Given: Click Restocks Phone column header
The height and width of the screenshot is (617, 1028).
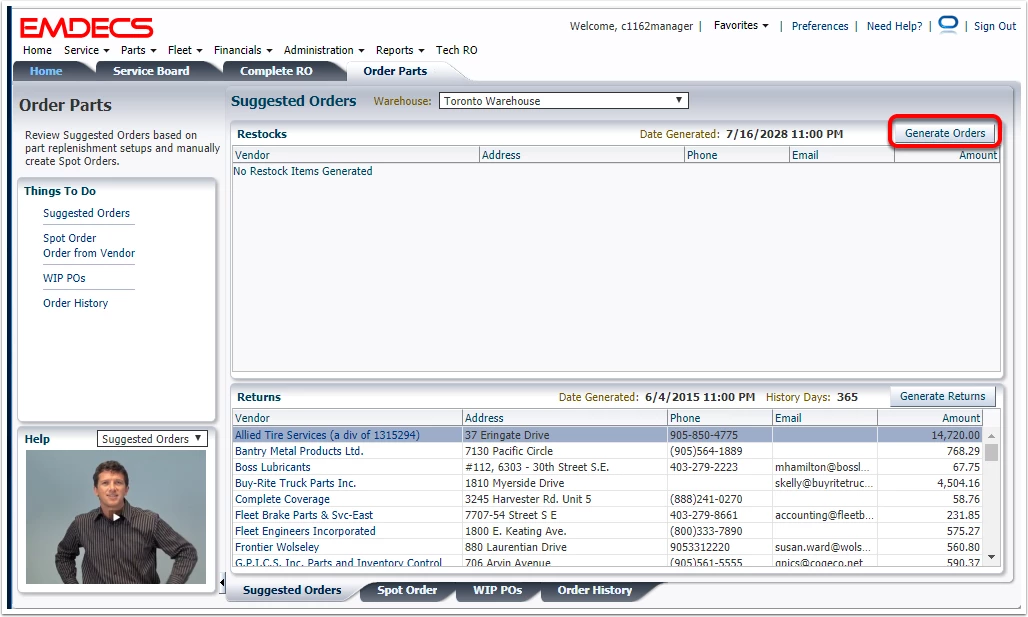Looking at the screenshot, I should (737, 155).
